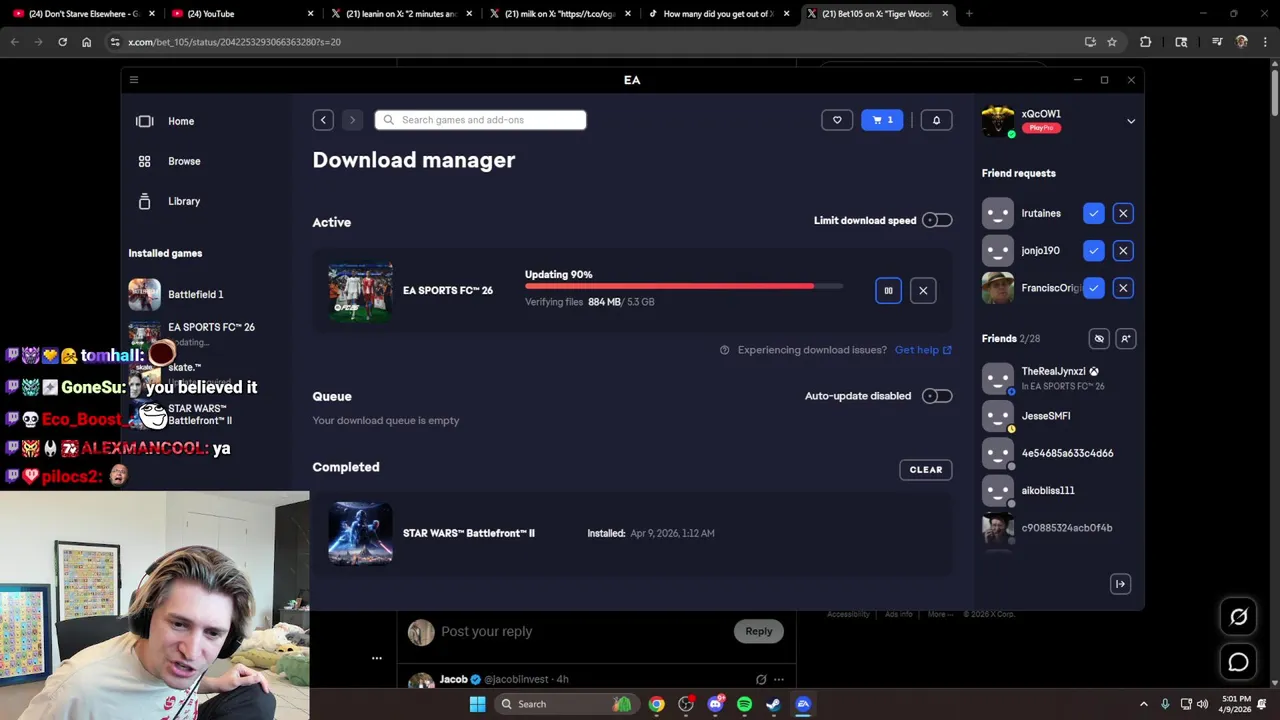
Task: Switch to leanin on X browser tab
Action: (400, 14)
